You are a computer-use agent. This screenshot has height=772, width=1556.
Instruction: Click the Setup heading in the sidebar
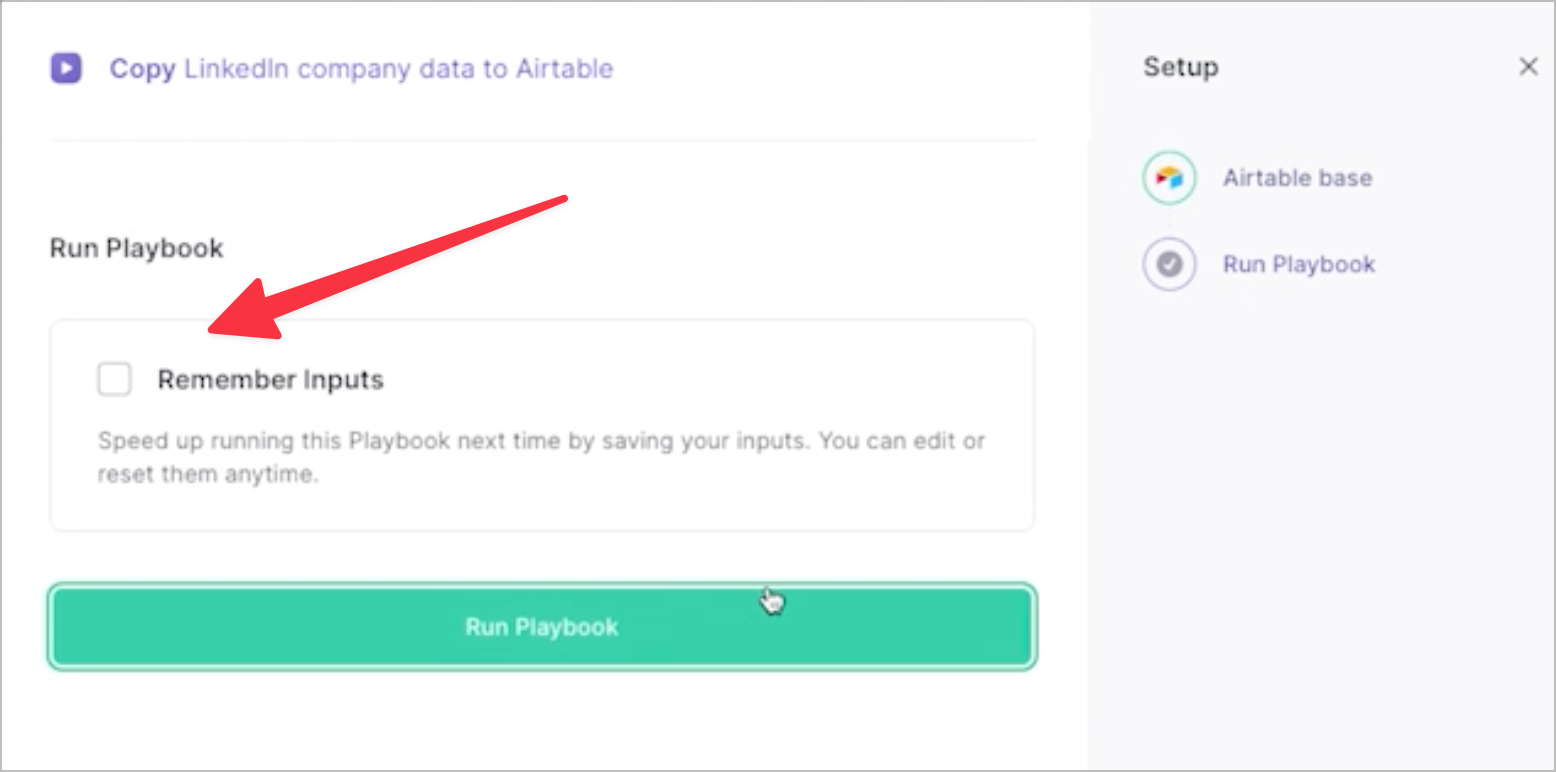point(1181,67)
